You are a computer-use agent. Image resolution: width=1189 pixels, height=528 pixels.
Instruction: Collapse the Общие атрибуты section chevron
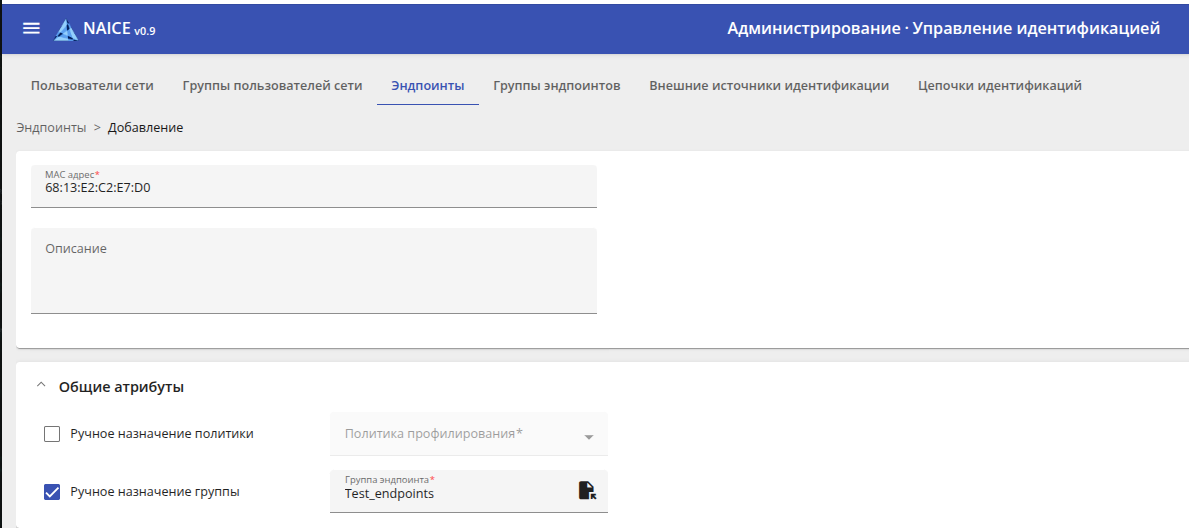[41, 386]
